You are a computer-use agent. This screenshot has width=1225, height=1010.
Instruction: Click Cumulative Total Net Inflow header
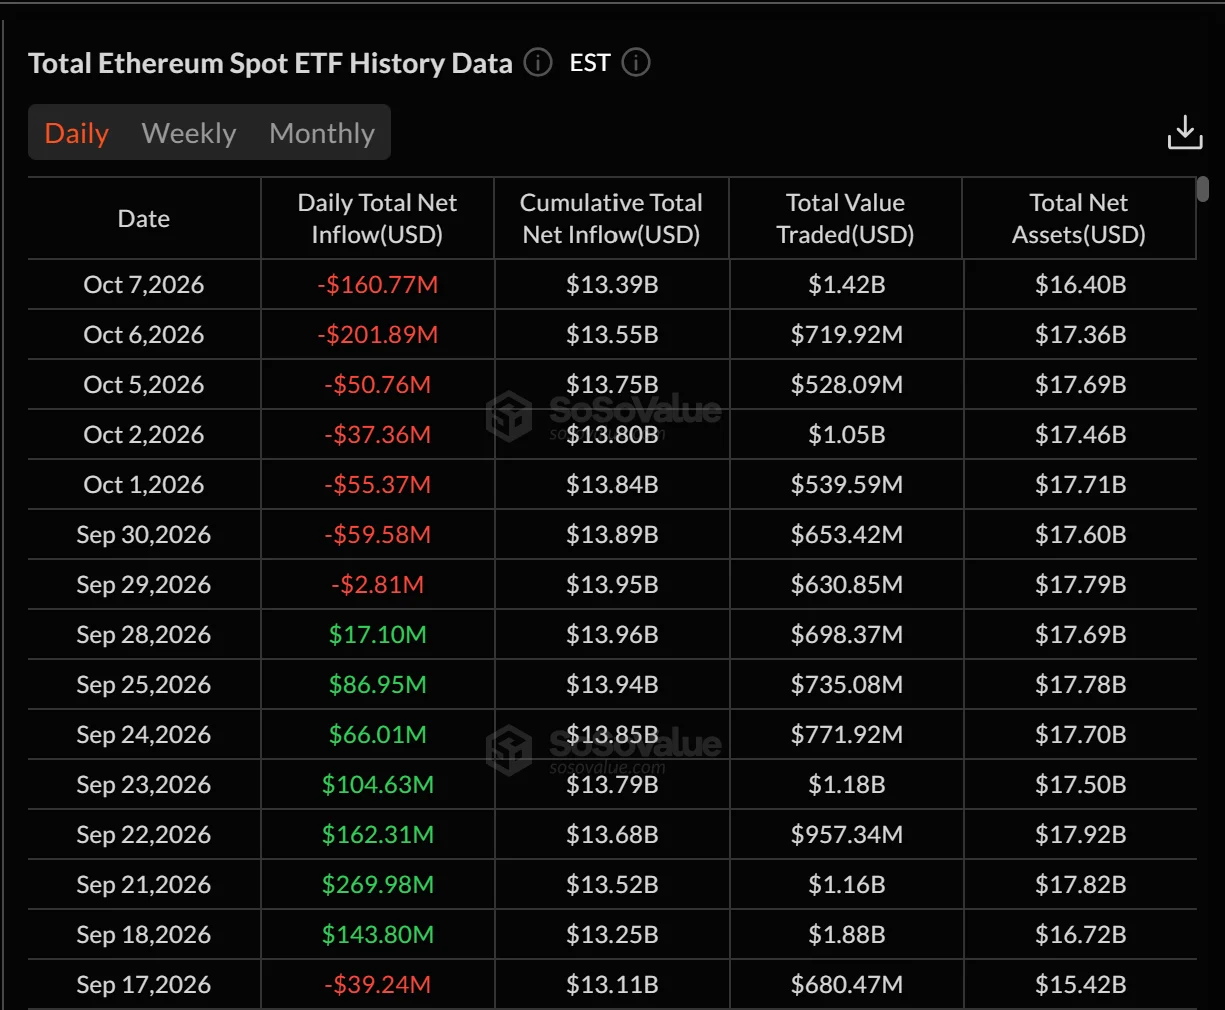611,219
